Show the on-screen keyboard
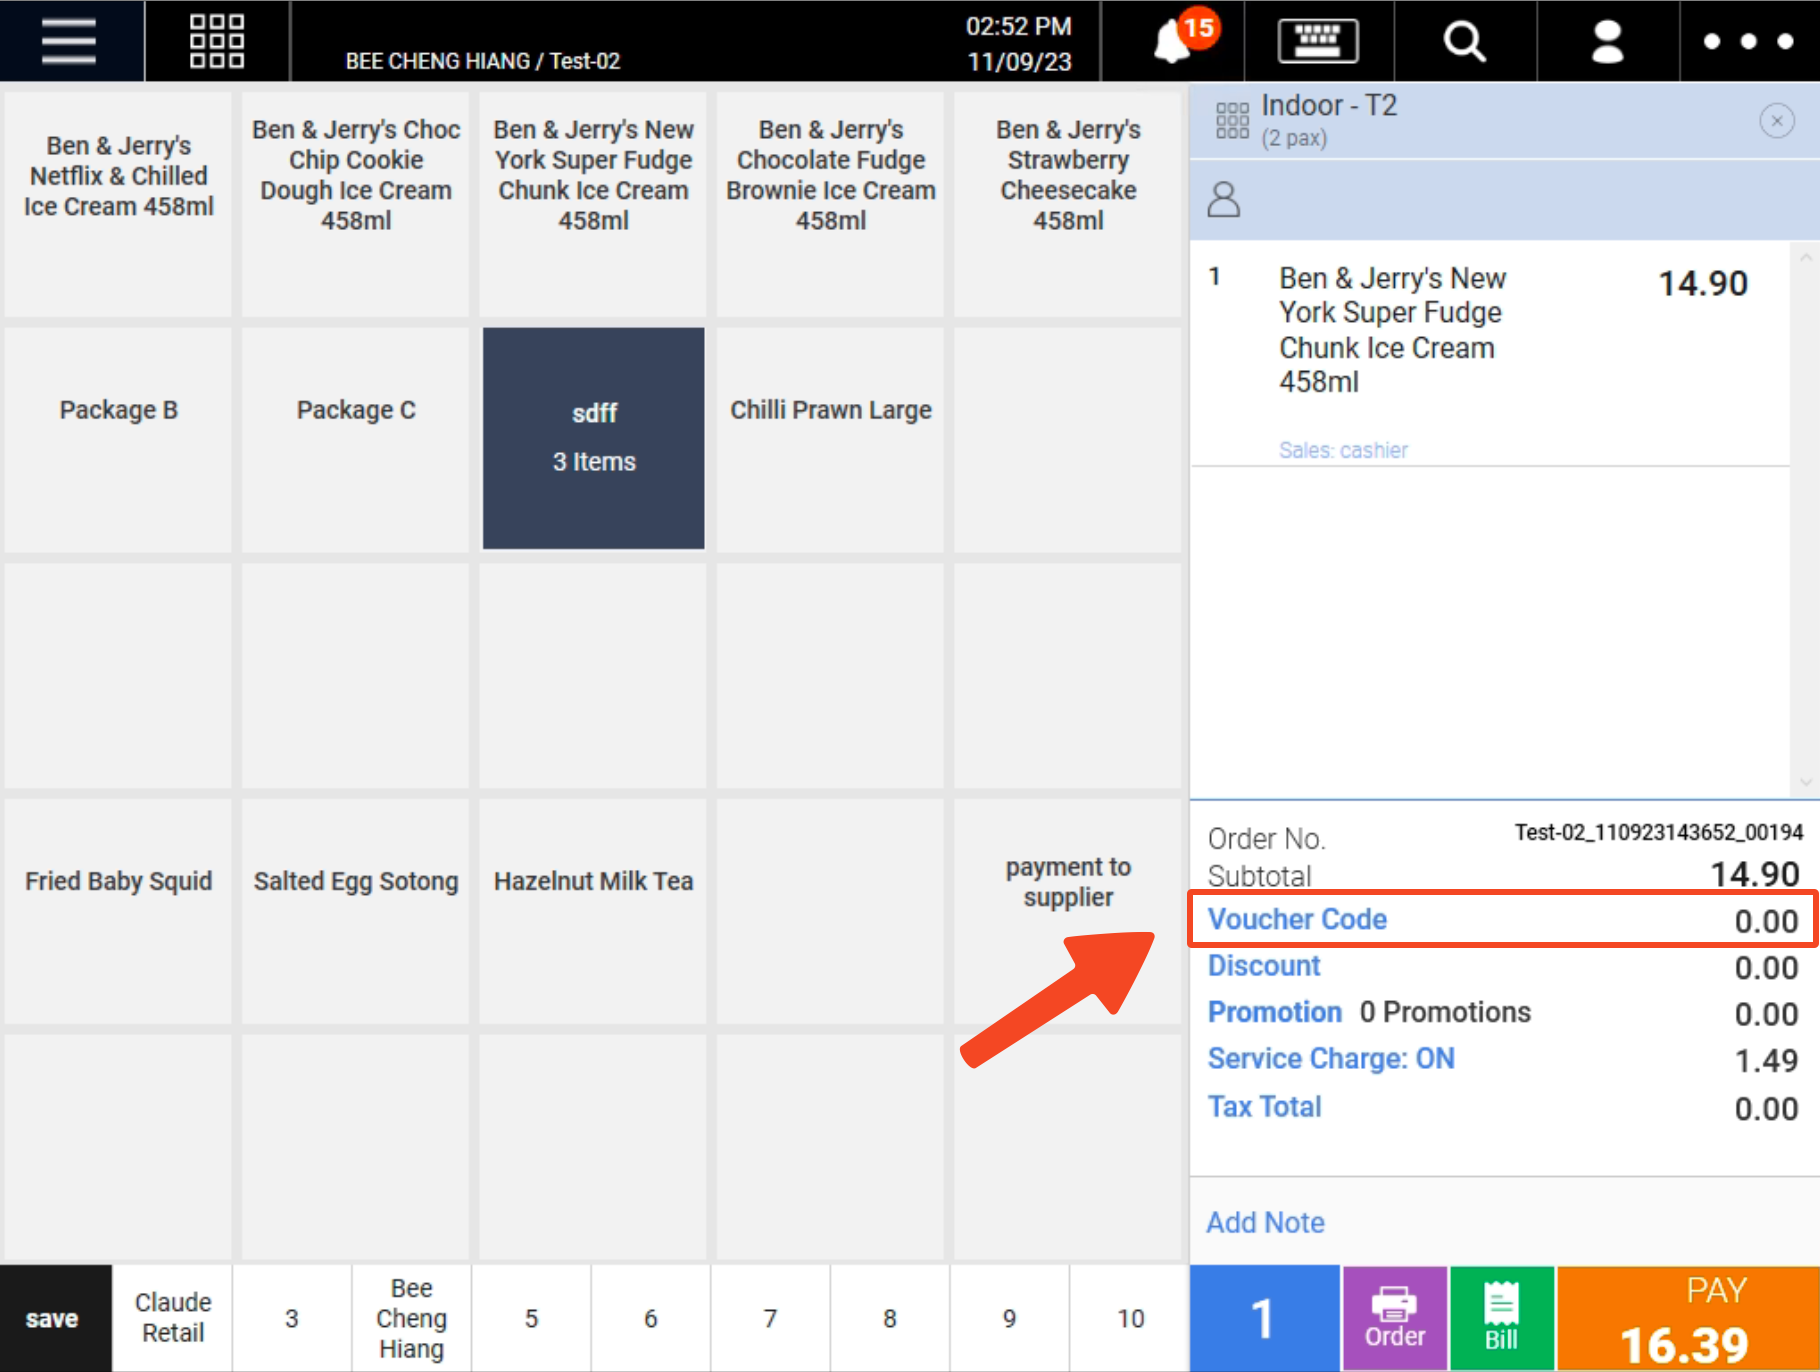Image resolution: width=1820 pixels, height=1372 pixels. (x=1317, y=41)
